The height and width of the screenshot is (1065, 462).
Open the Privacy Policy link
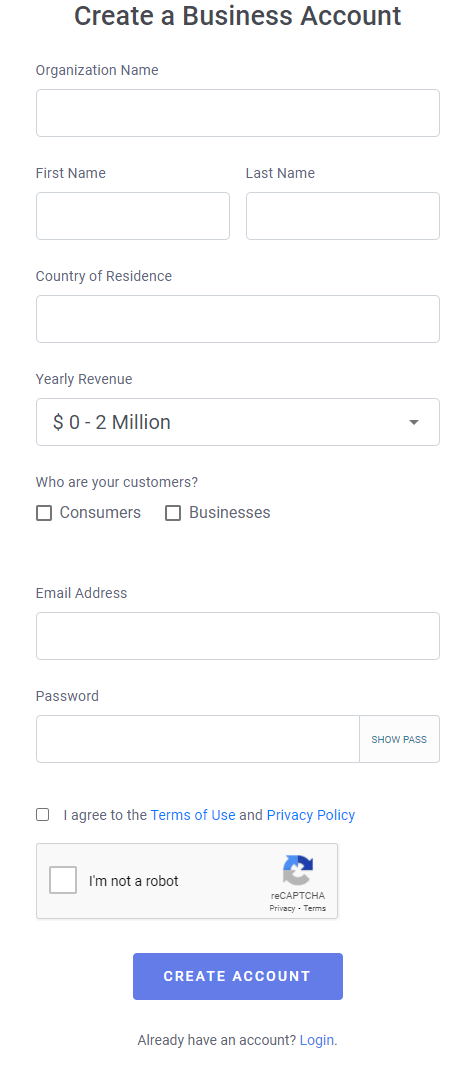tap(310, 815)
